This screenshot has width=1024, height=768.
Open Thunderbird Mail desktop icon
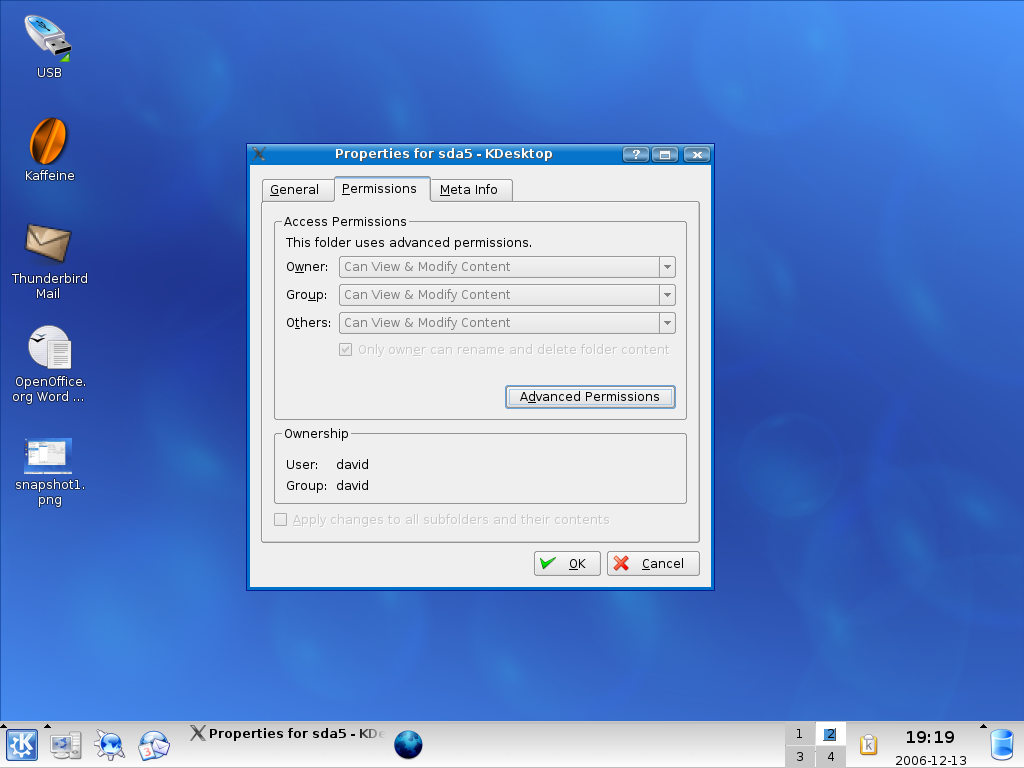click(x=48, y=244)
